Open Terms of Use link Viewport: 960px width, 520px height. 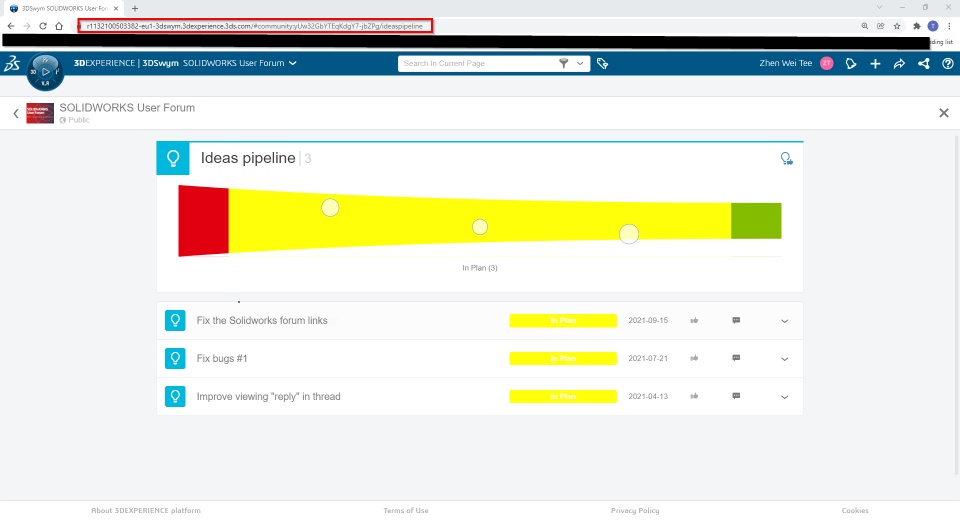click(406, 510)
